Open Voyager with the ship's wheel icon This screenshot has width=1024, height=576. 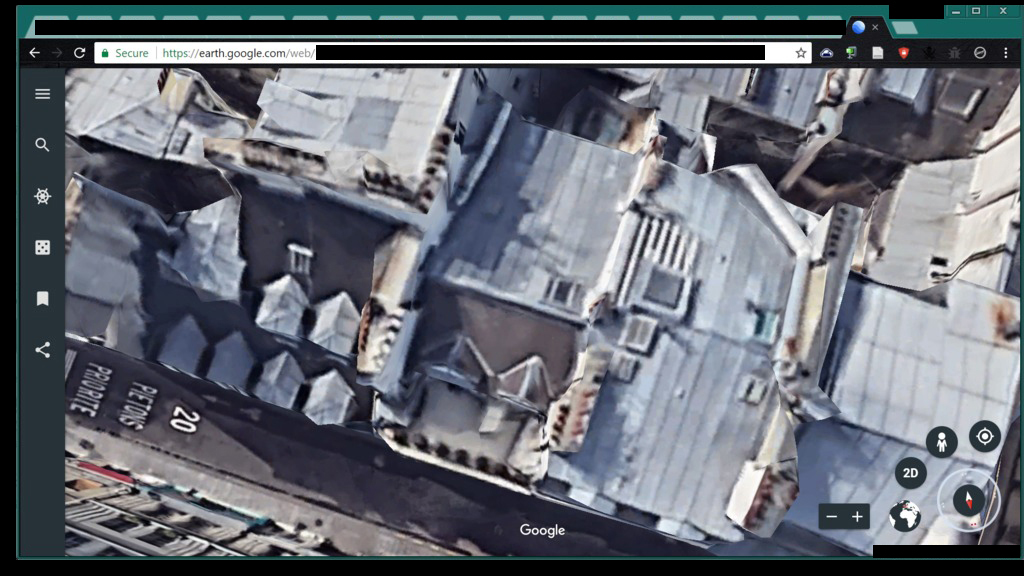[42, 197]
